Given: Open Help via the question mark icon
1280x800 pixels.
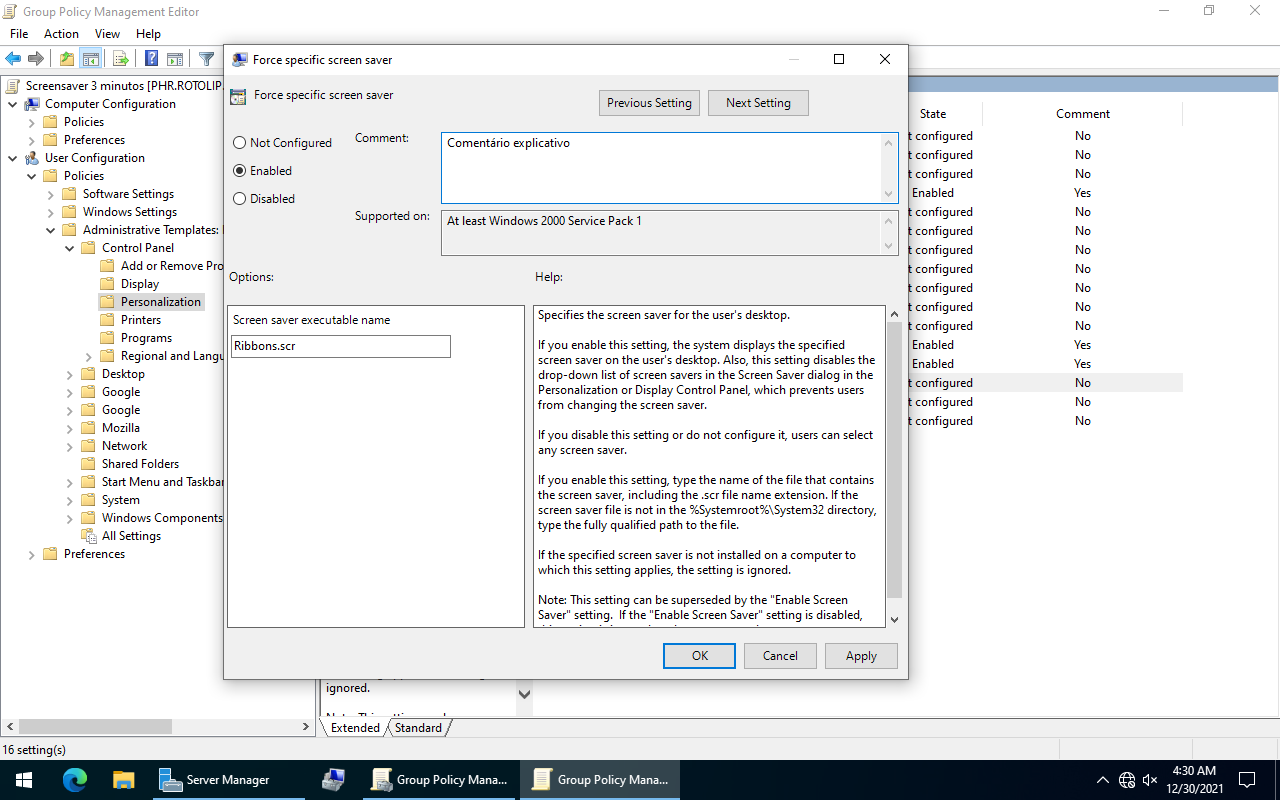Looking at the screenshot, I should tap(151, 59).
